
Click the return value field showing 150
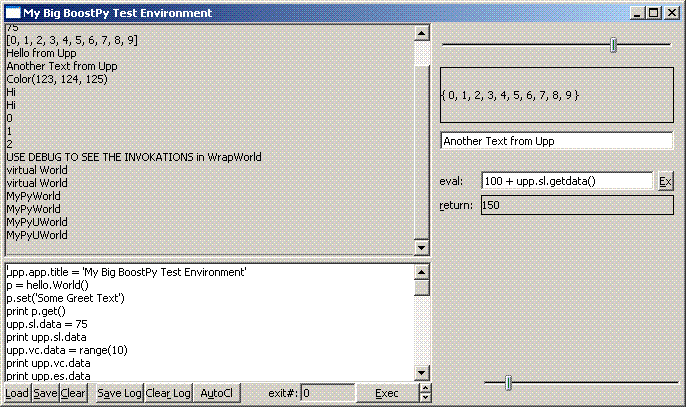576,205
